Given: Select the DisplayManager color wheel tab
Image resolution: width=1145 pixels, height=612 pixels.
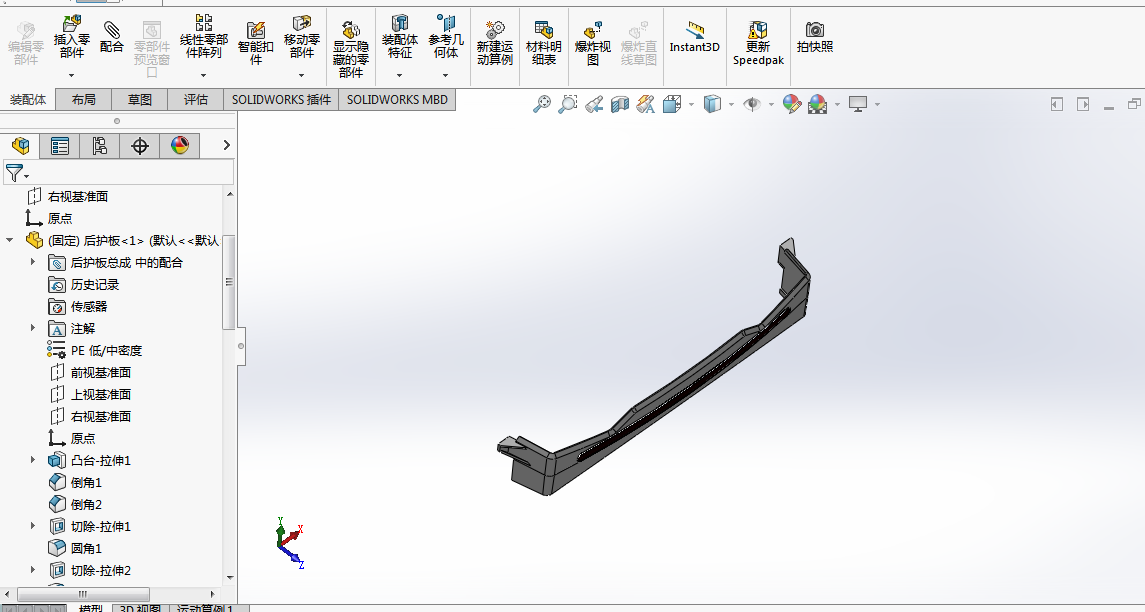Looking at the screenshot, I should pos(180,146).
